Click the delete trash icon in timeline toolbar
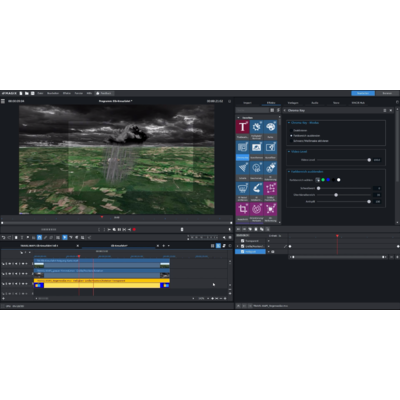 pyautogui.click(x=16, y=237)
